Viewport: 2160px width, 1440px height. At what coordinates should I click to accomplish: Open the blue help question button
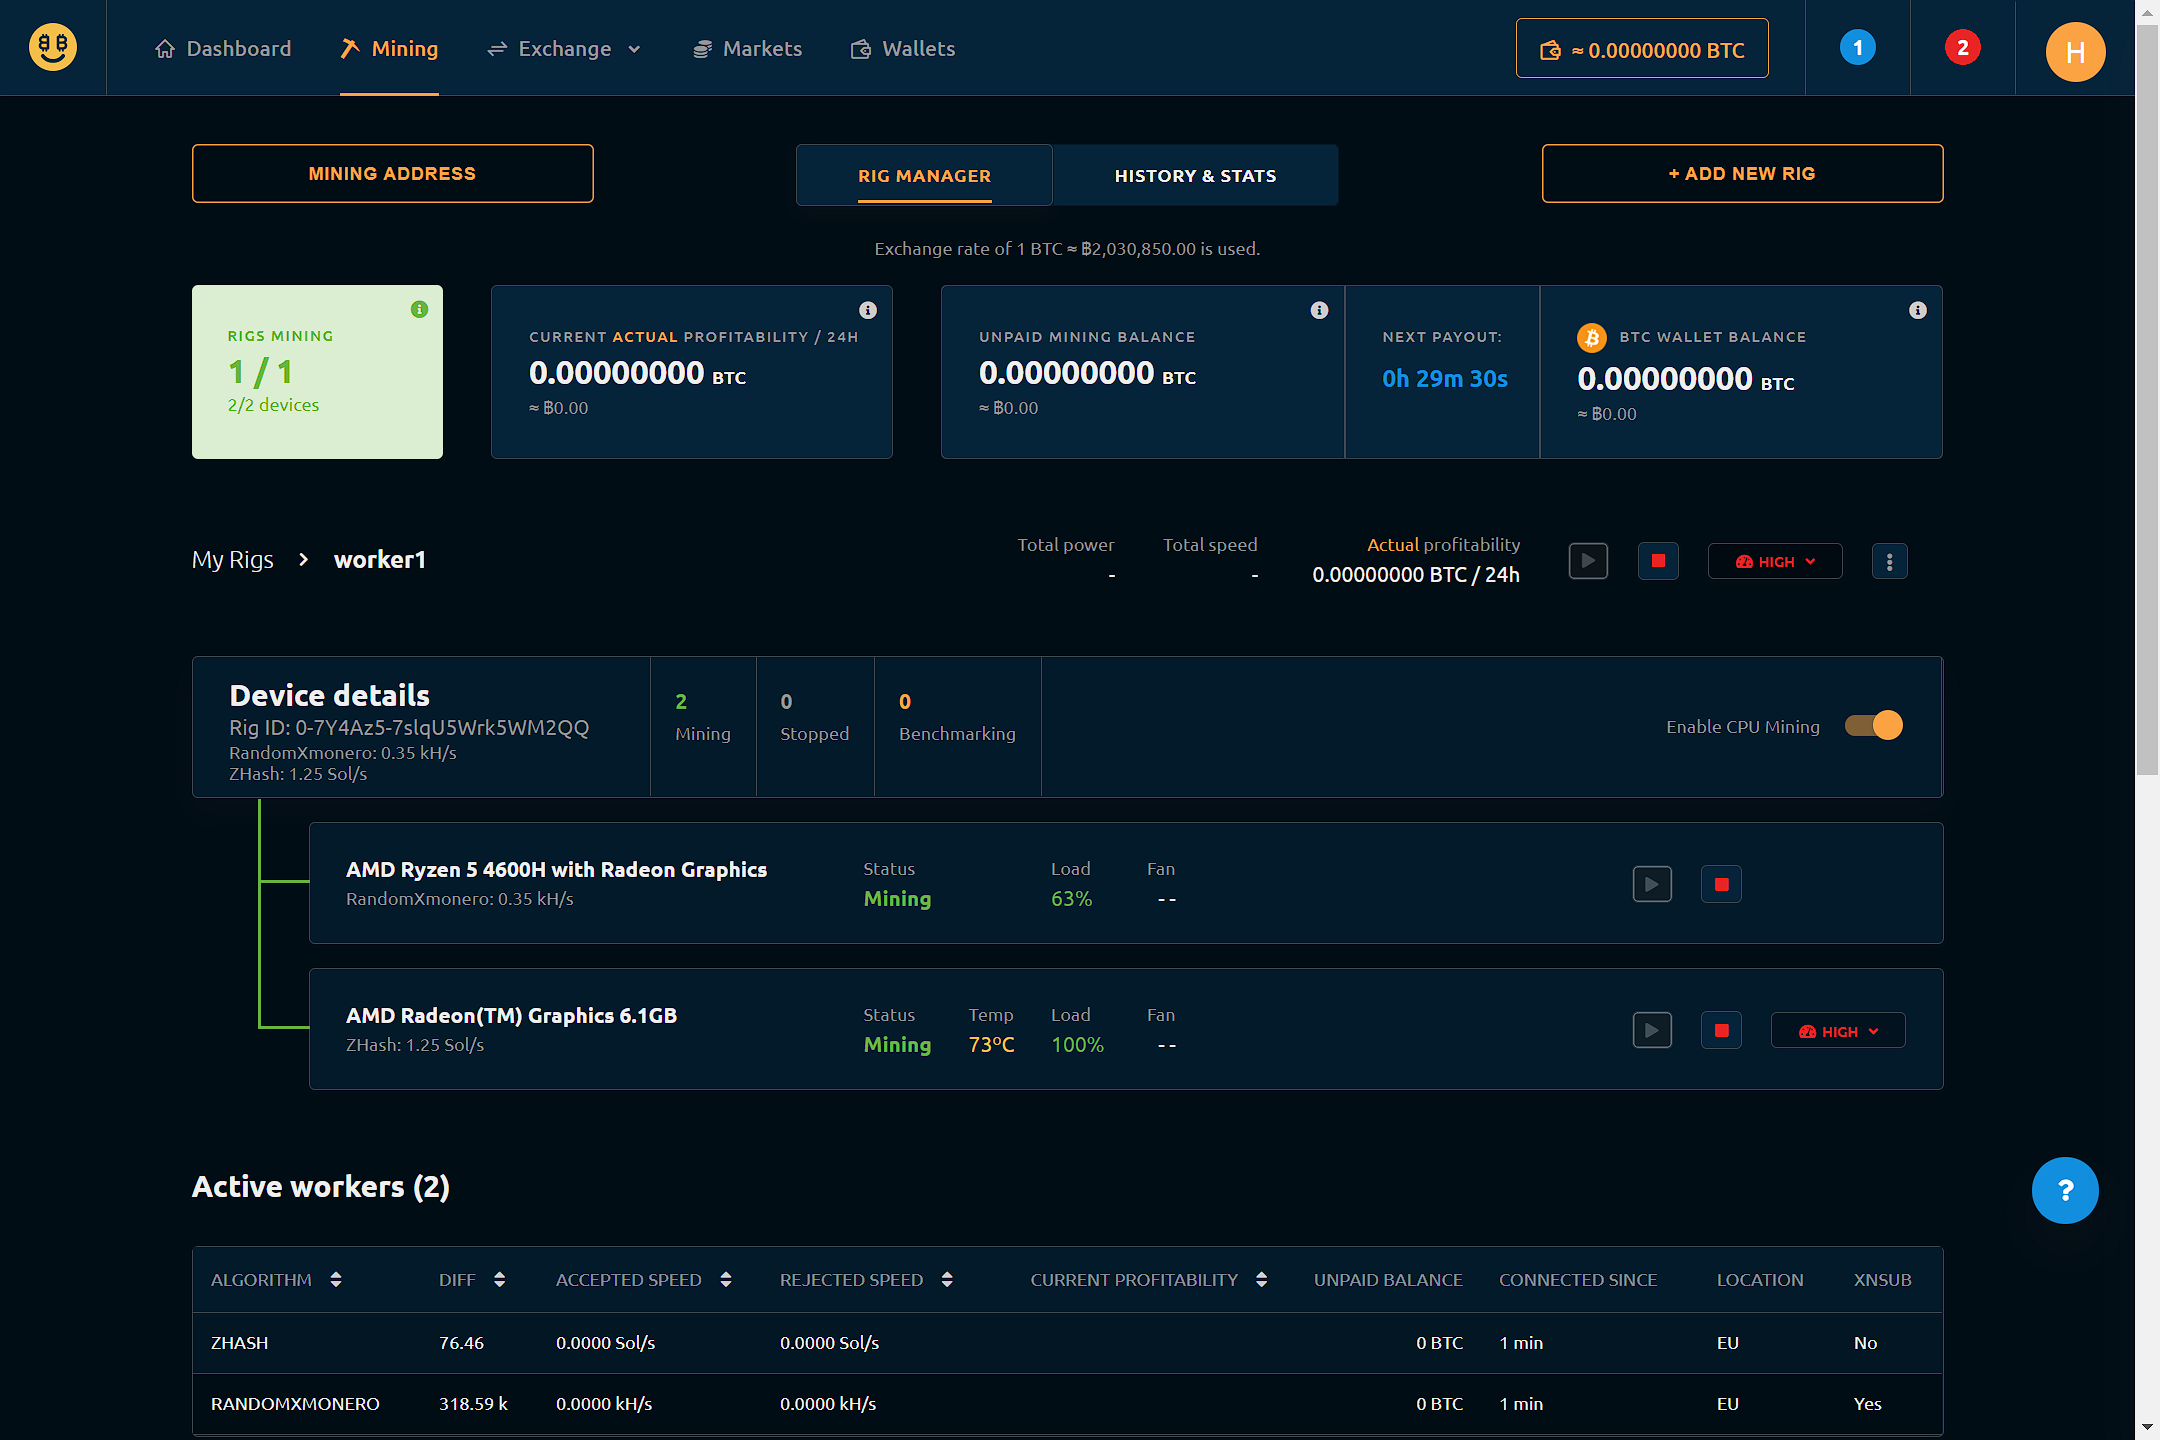click(2065, 1190)
